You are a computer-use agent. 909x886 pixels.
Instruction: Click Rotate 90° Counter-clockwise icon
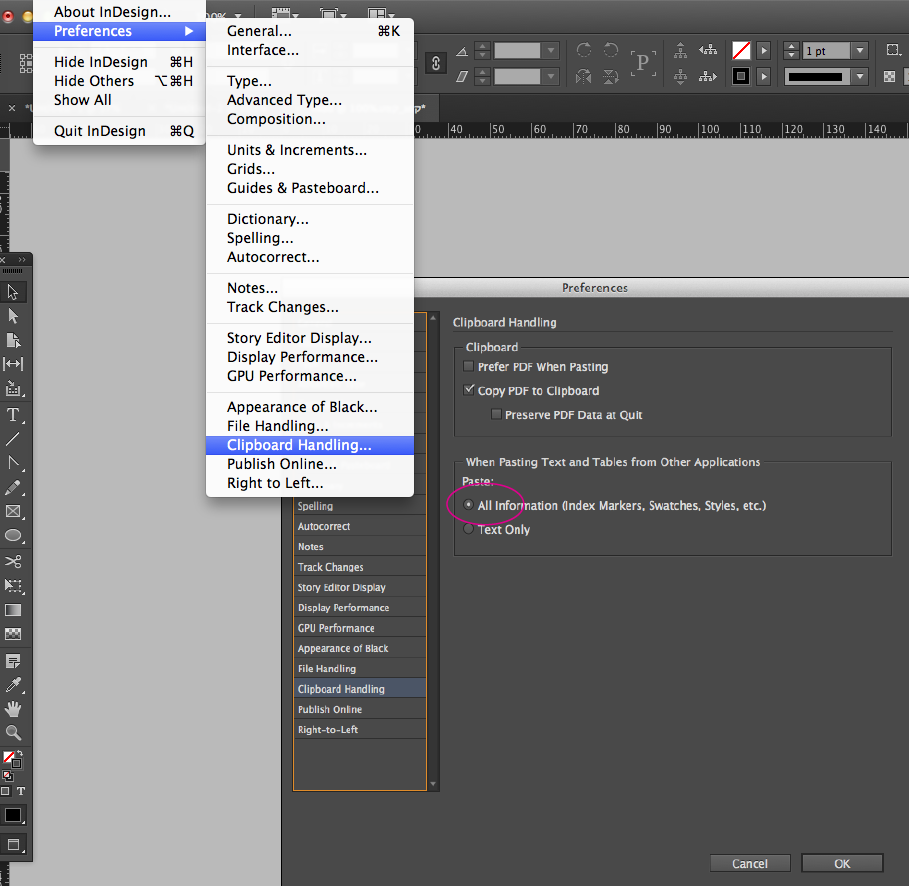click(611, 50)
